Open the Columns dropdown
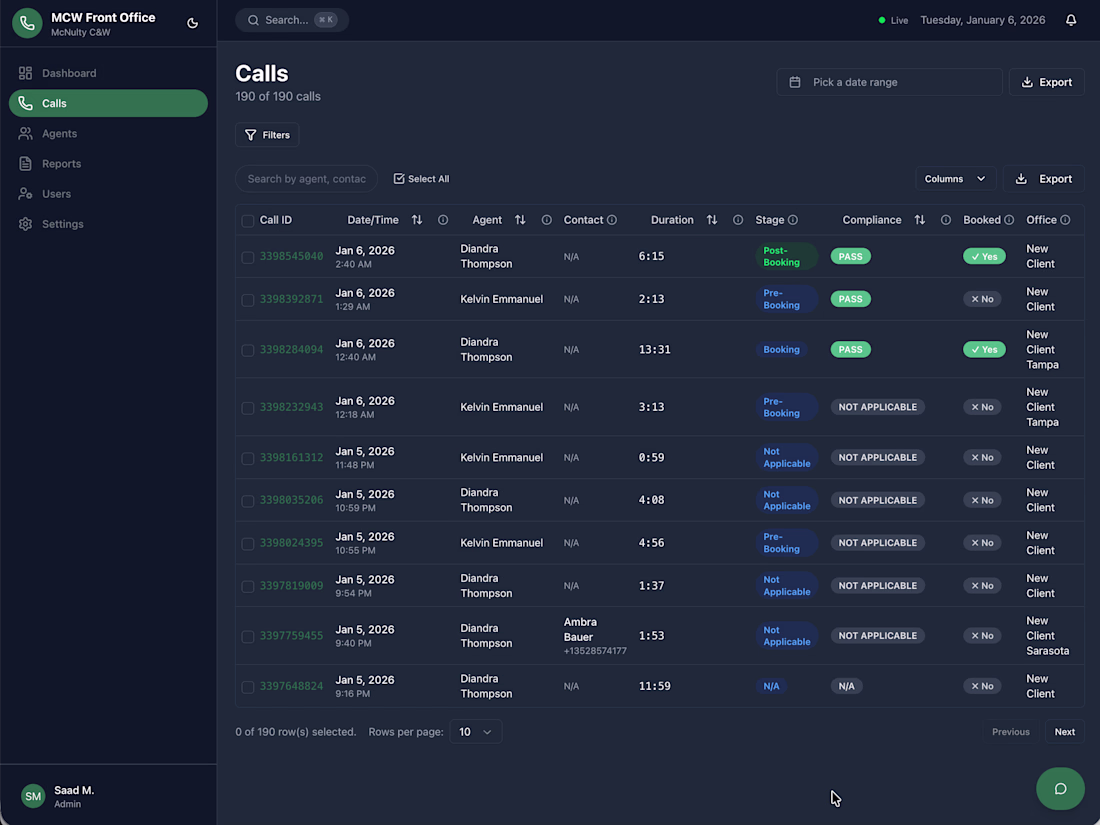This screenshot has height=825, width=1100. [955, 179]
